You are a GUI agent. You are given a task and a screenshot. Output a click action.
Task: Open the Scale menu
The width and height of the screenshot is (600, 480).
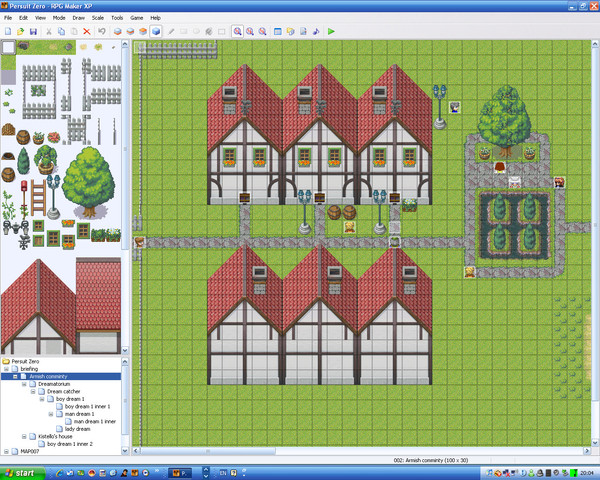[98, 18]
